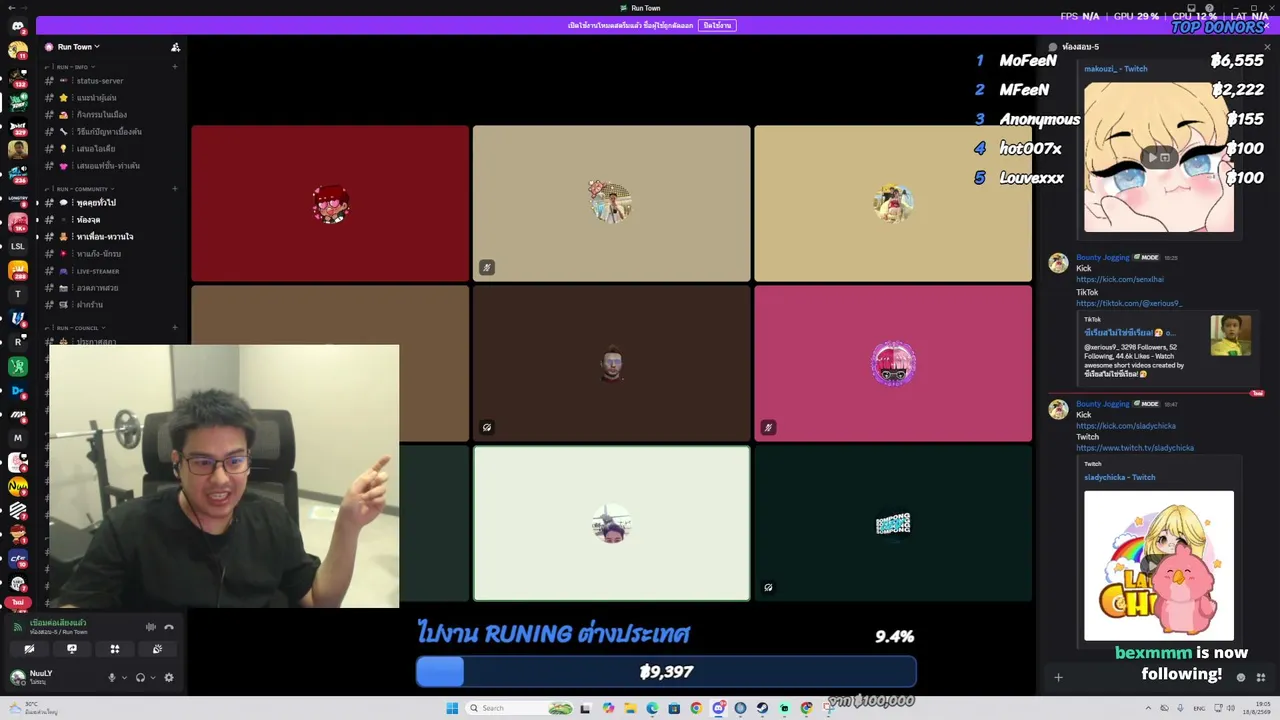
Task: Open Steam from the taskbar
Action: [x=762, y=708]
